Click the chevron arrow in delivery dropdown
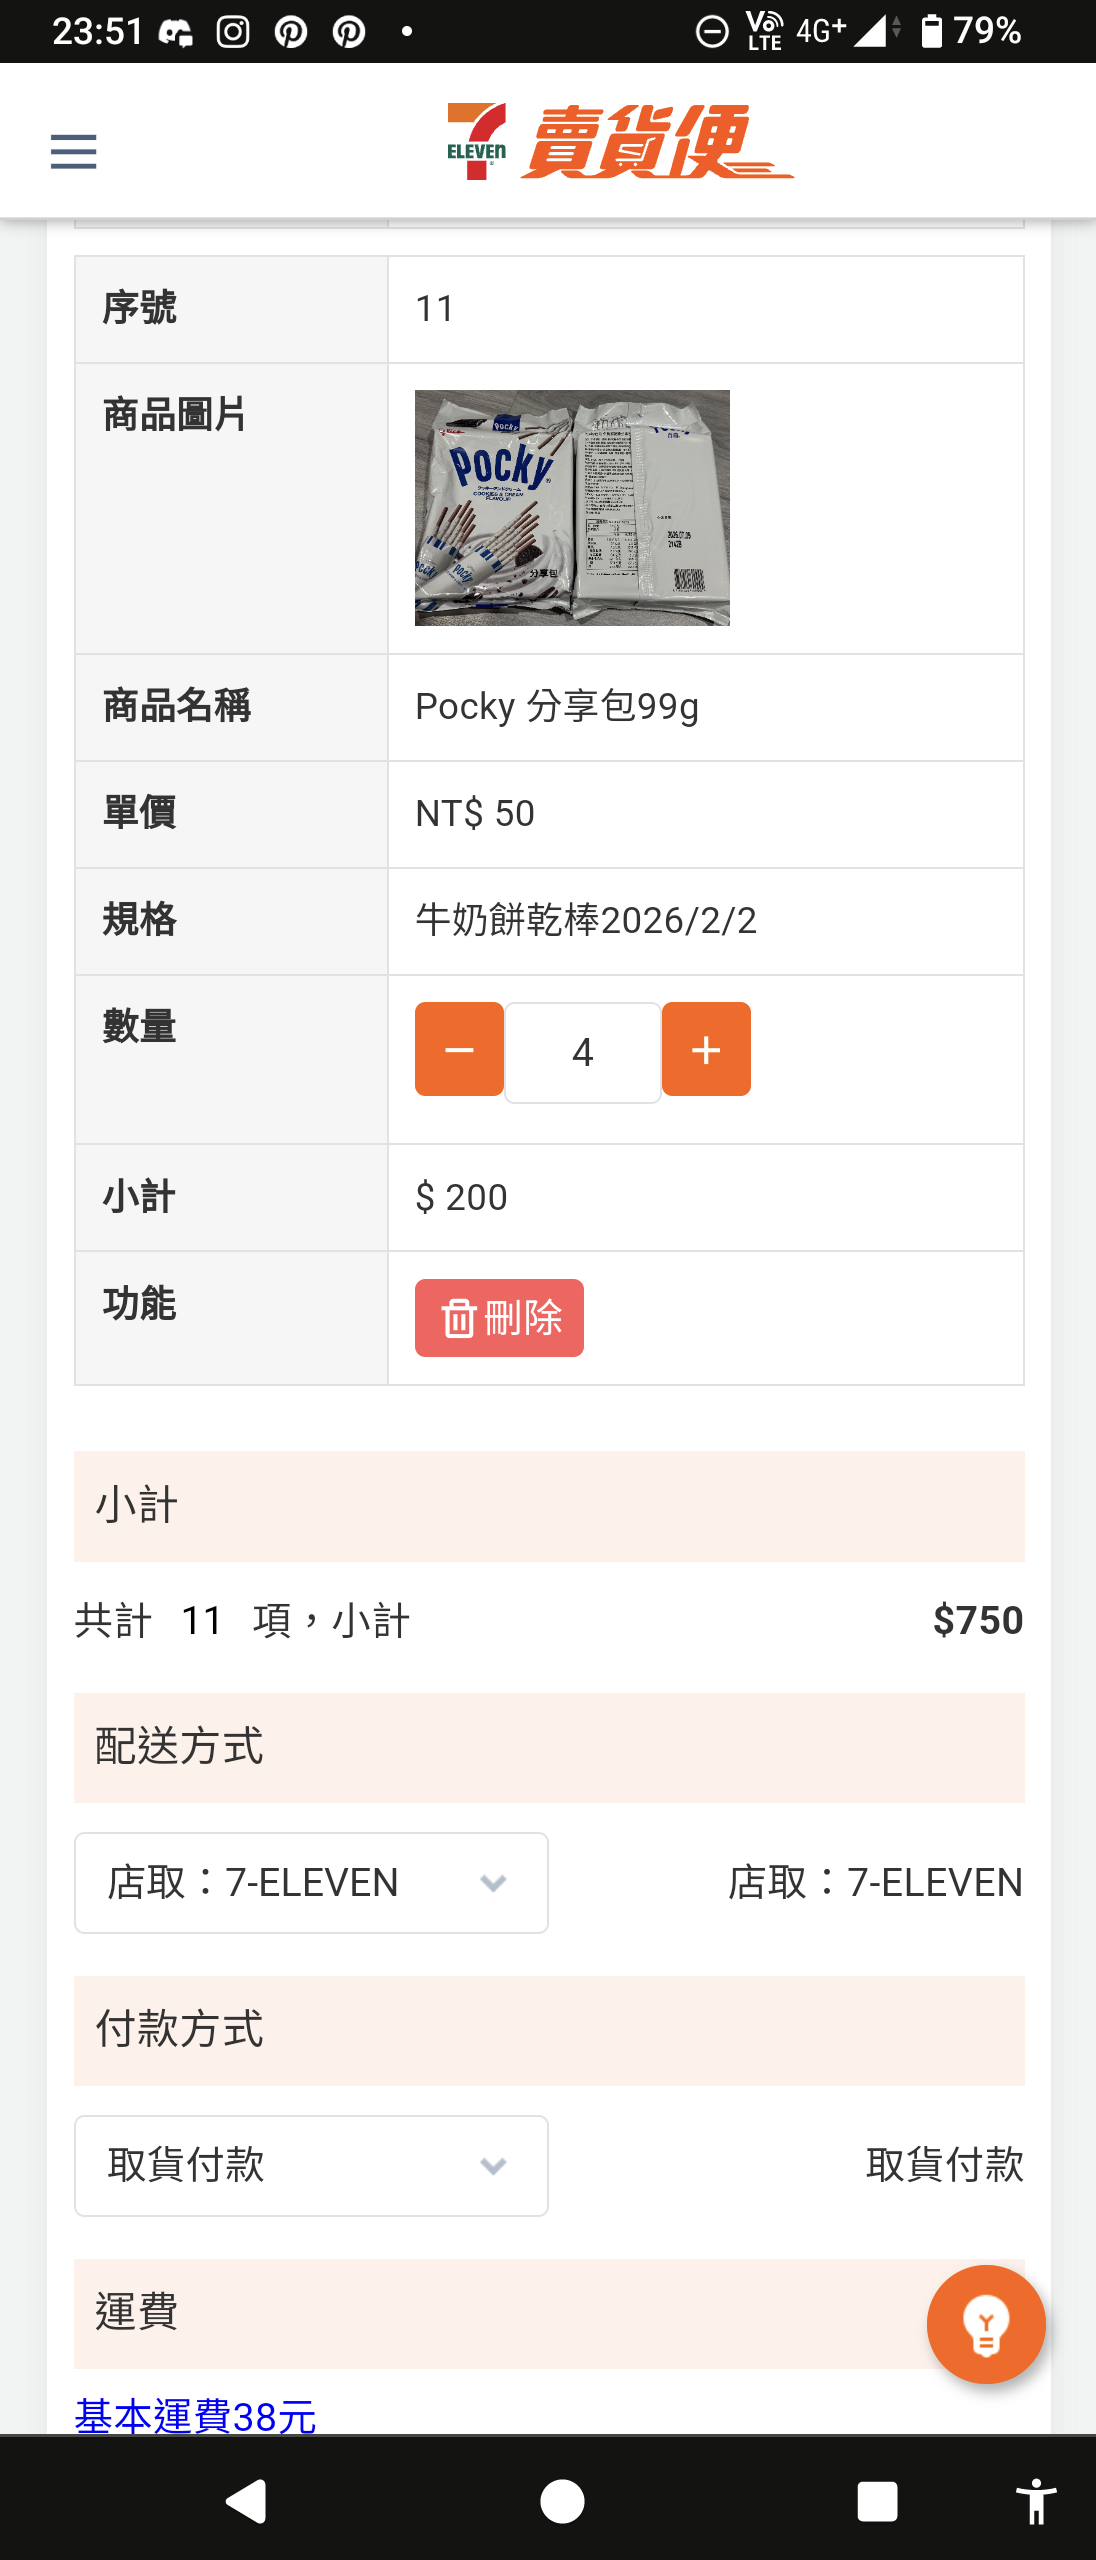1096x2560 pixels. pos(493,1884)
